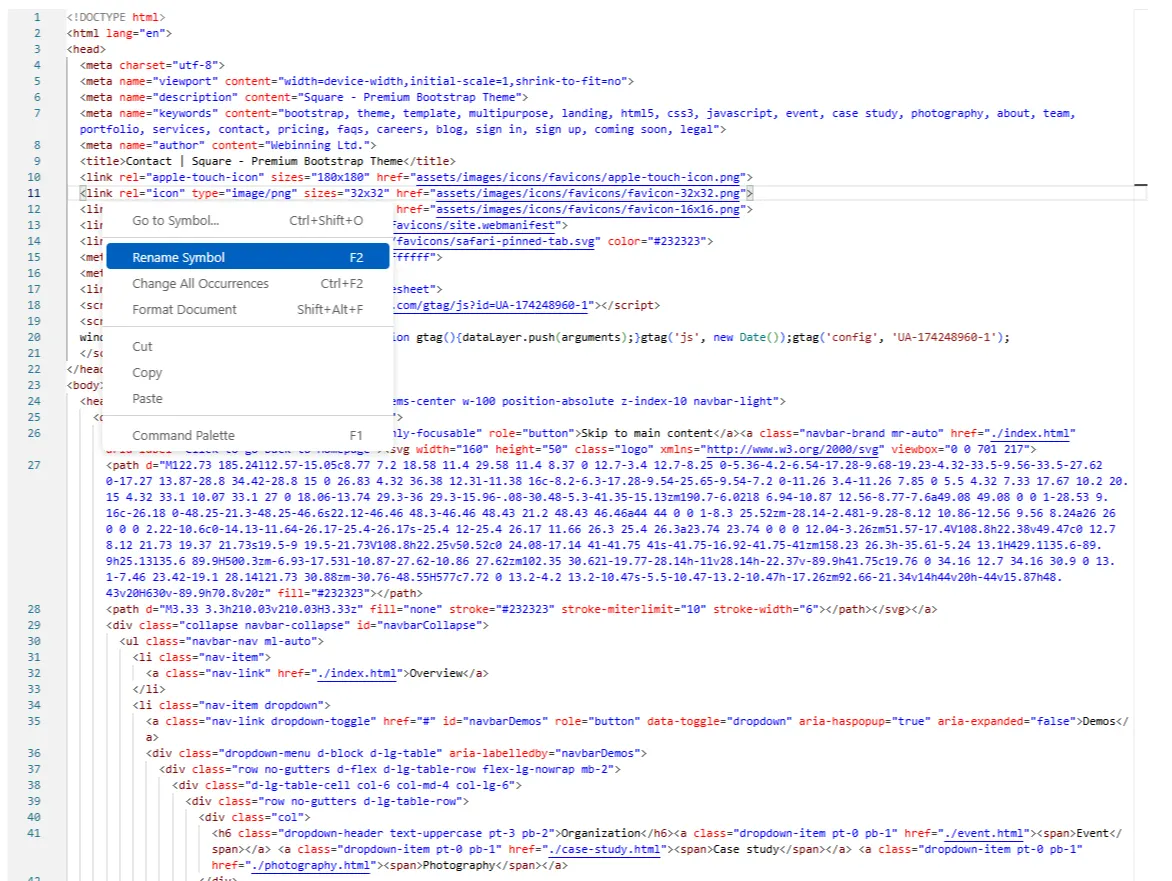The height and width of the screenshot is (881, 1172).
Task: Click 'UA-174248960-1' in gtag config call
Action: [943, 337]
